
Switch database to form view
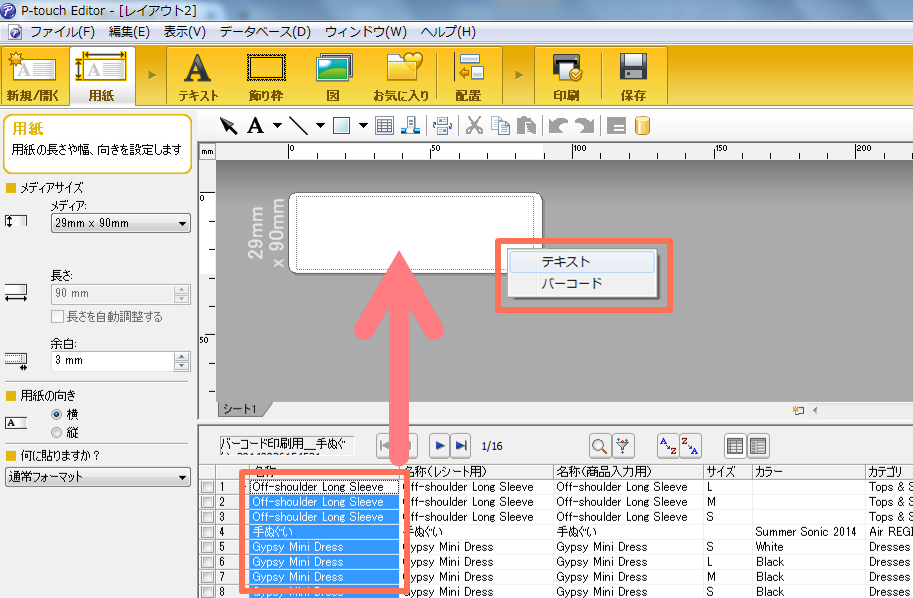pyautogui.click(x=758, y=447)
